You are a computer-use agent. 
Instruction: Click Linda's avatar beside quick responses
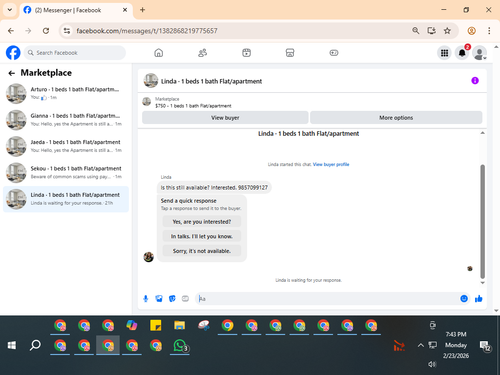click(x=149, y=257)
